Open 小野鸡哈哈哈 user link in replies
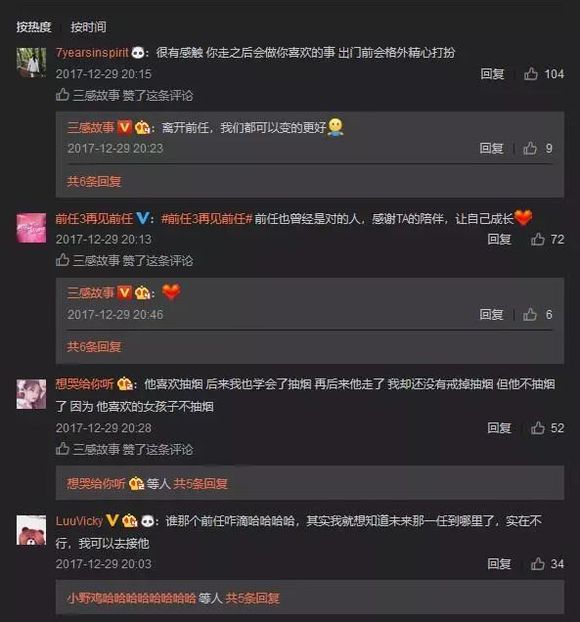 coord(131,598)
